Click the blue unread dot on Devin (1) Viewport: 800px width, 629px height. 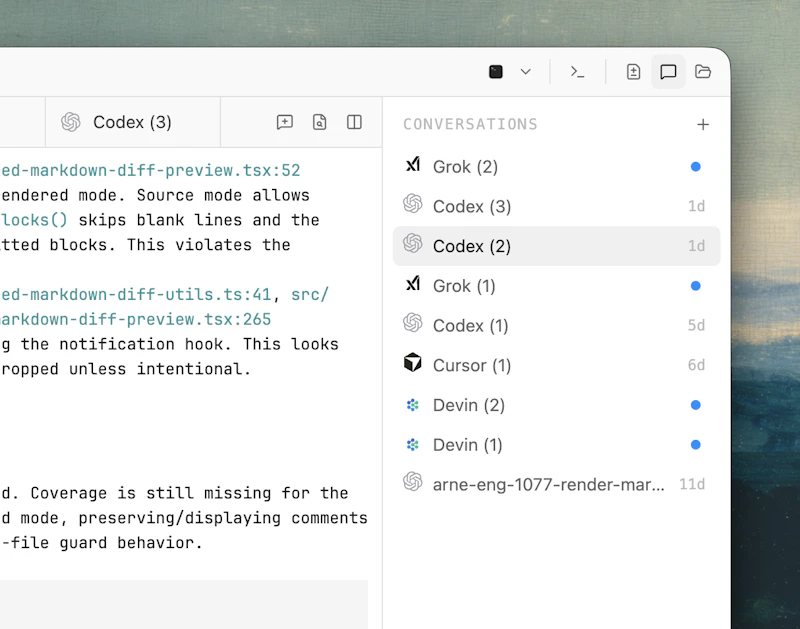pyautogui.click(x=695, y=445)
